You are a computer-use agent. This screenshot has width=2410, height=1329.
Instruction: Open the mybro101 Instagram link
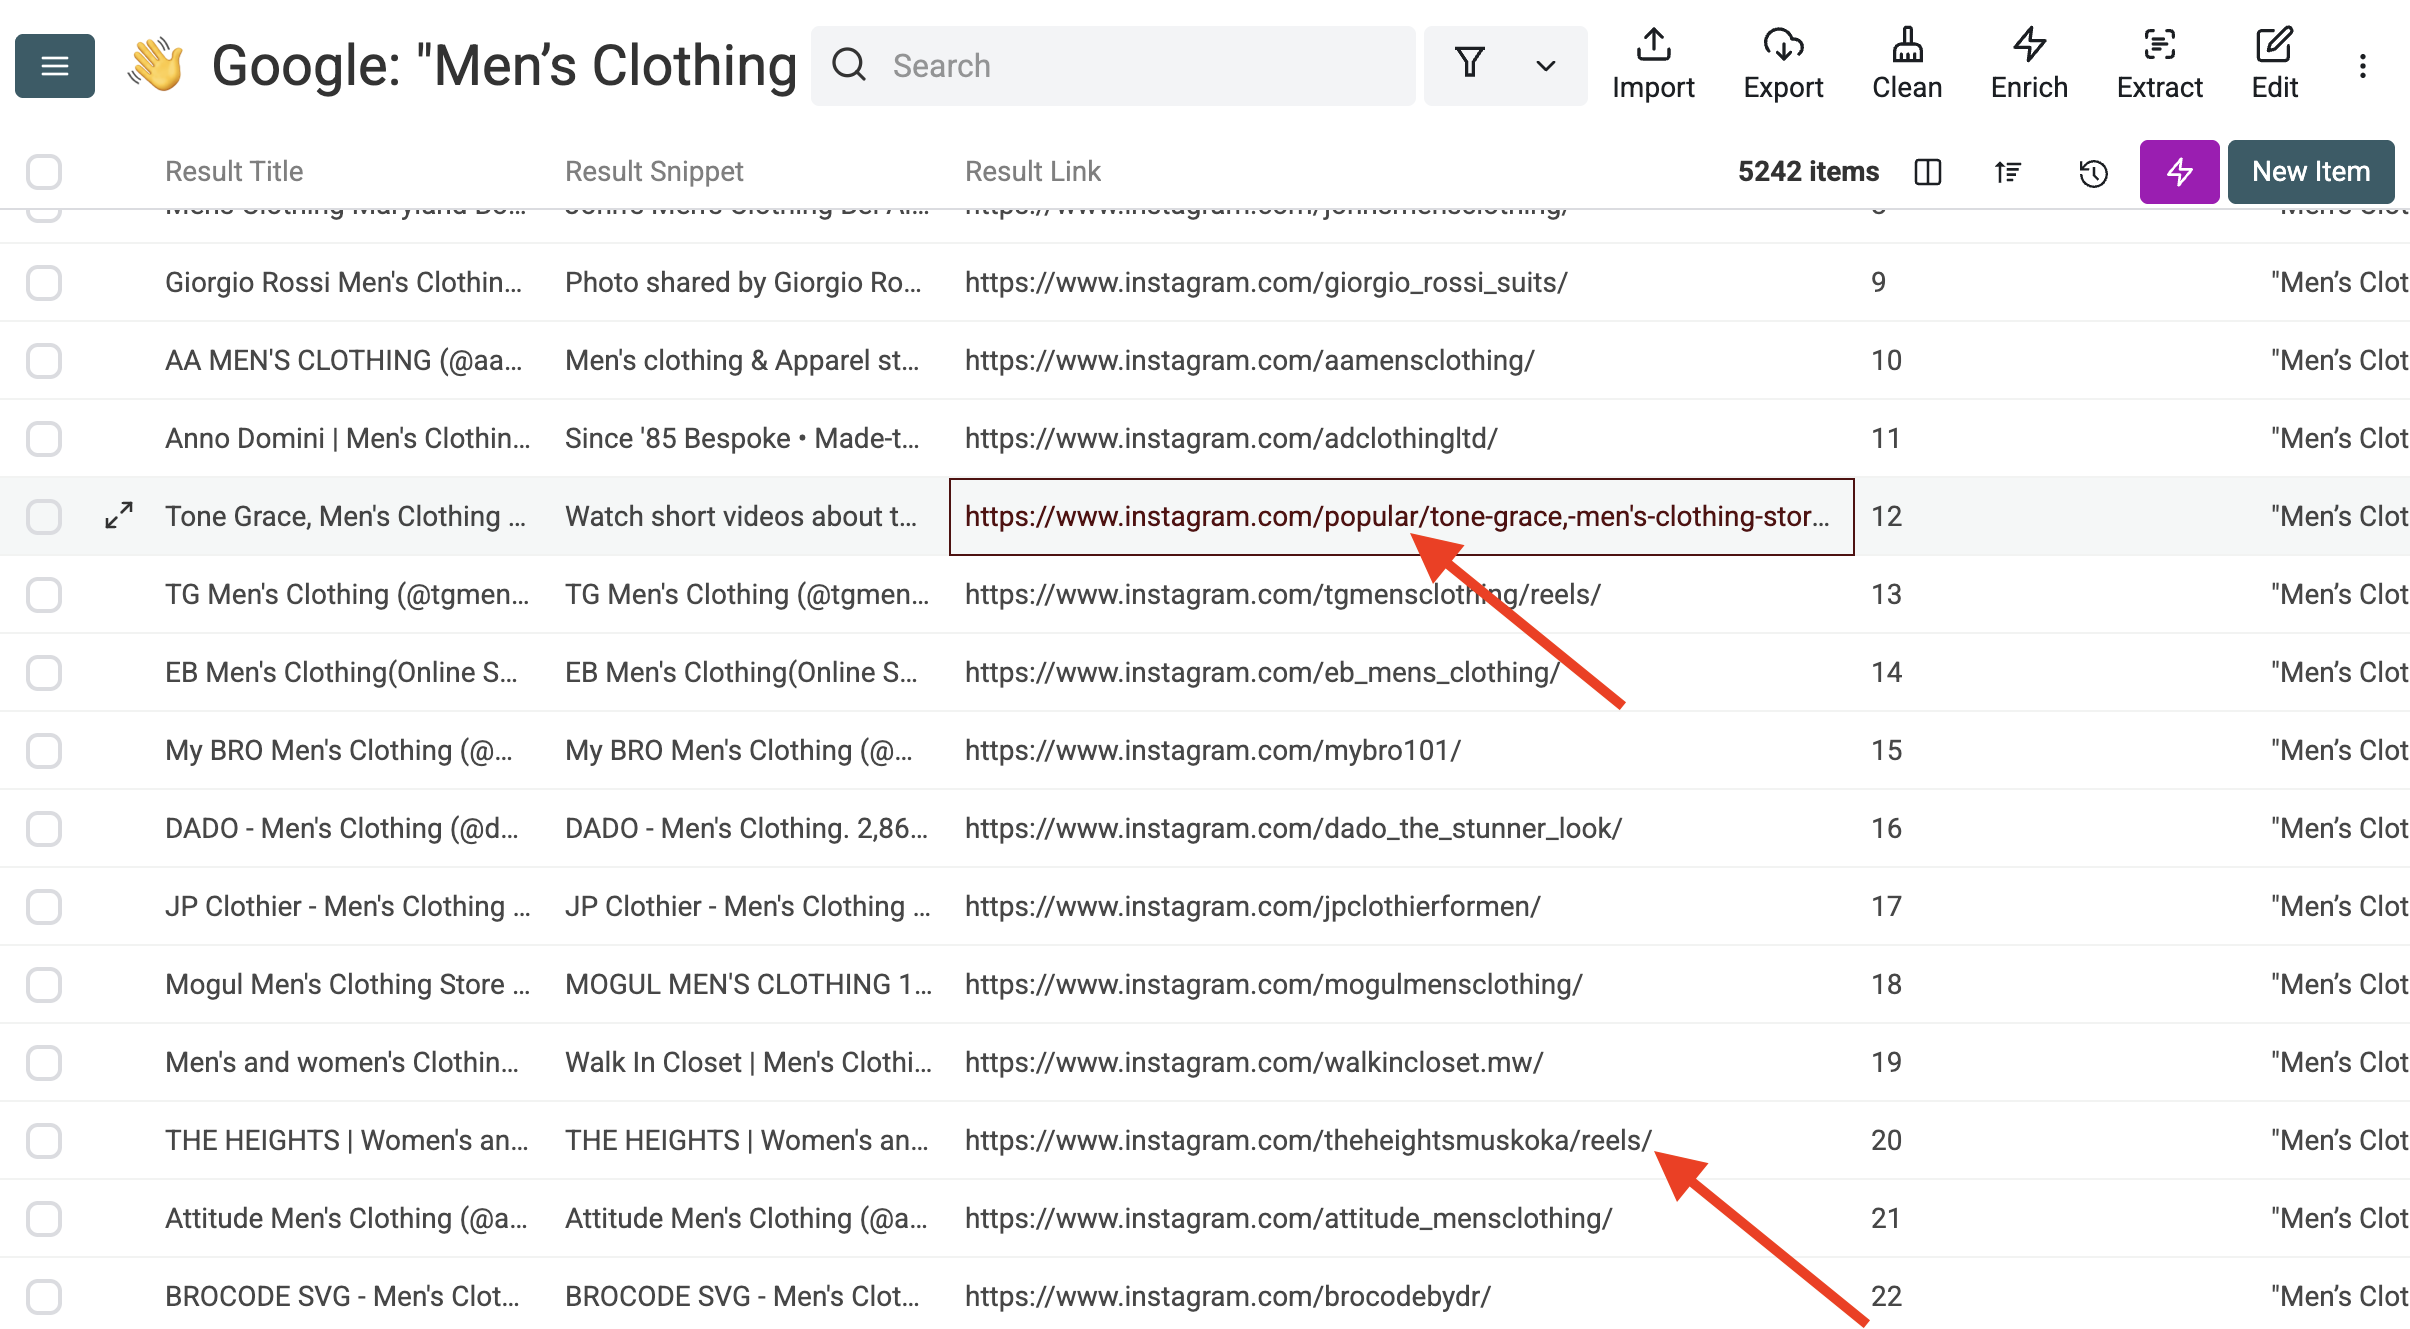click(x=1212, y=751)
